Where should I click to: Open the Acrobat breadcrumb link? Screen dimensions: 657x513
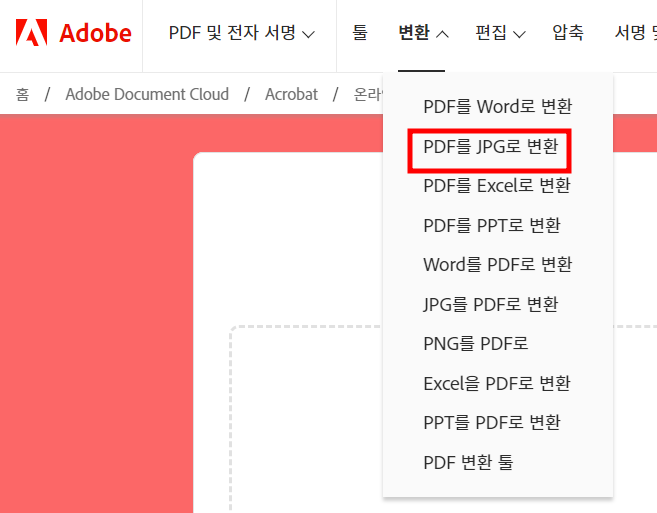pyautogui.click(x=292, y=94)
